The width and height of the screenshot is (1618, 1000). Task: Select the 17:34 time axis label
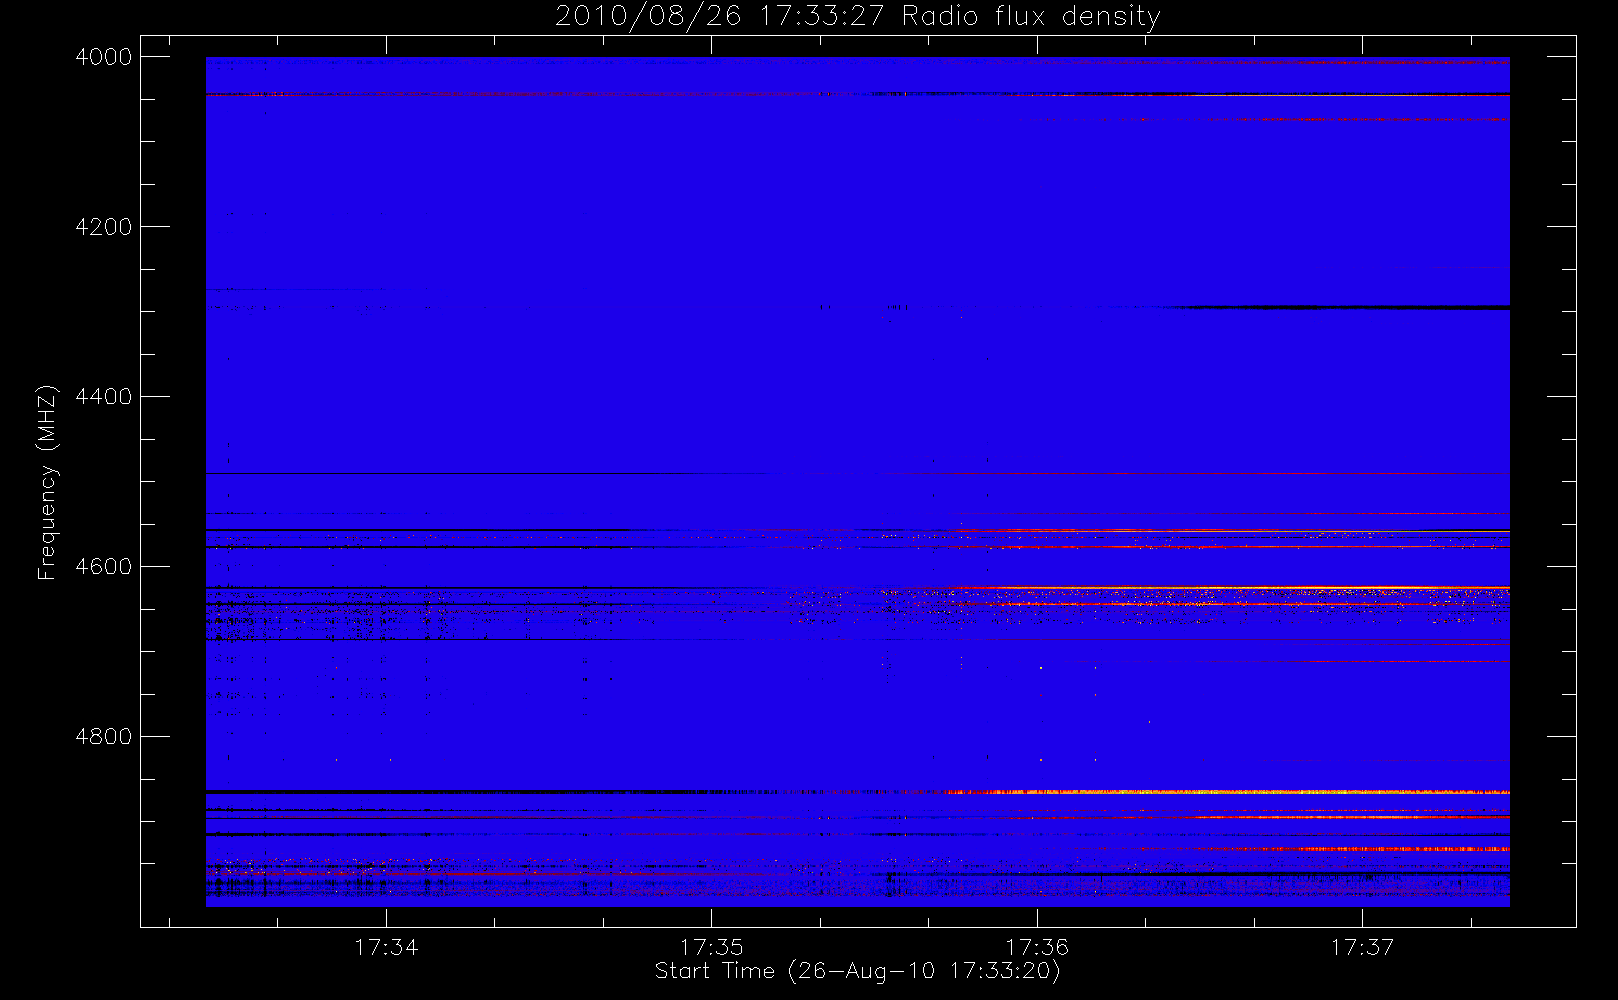386,947
